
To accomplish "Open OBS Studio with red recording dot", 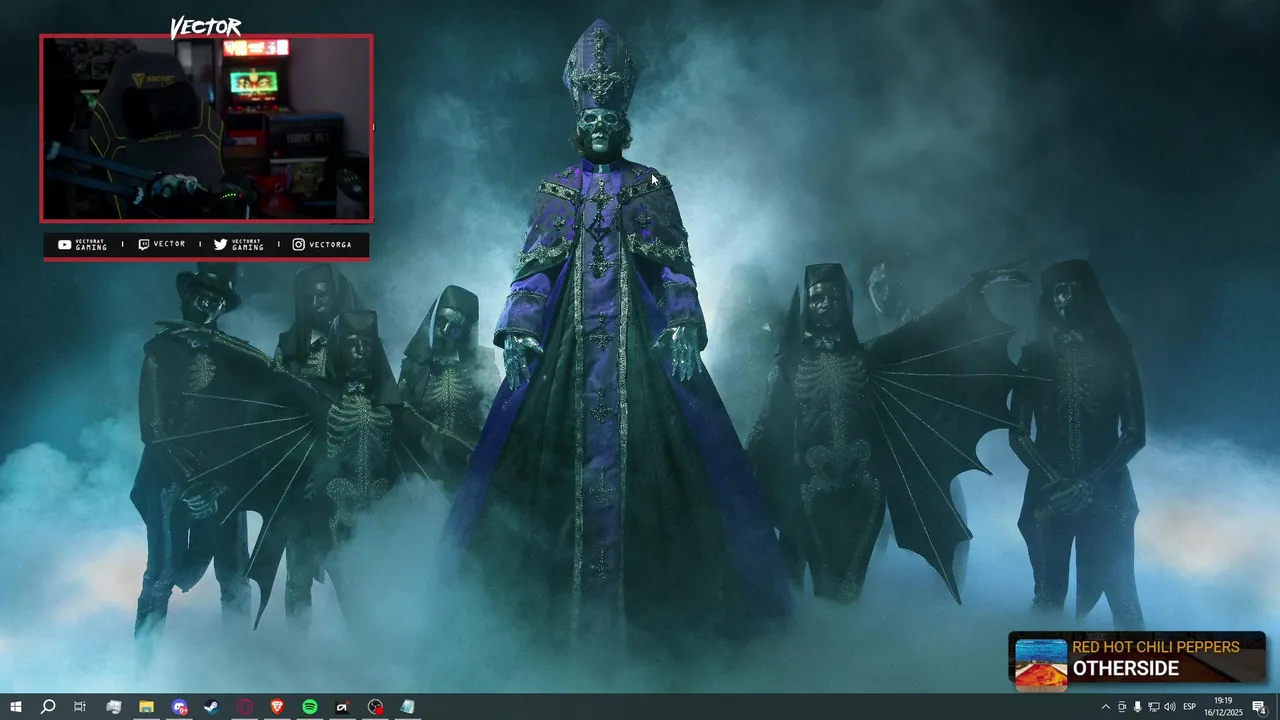I will (375, 707).
